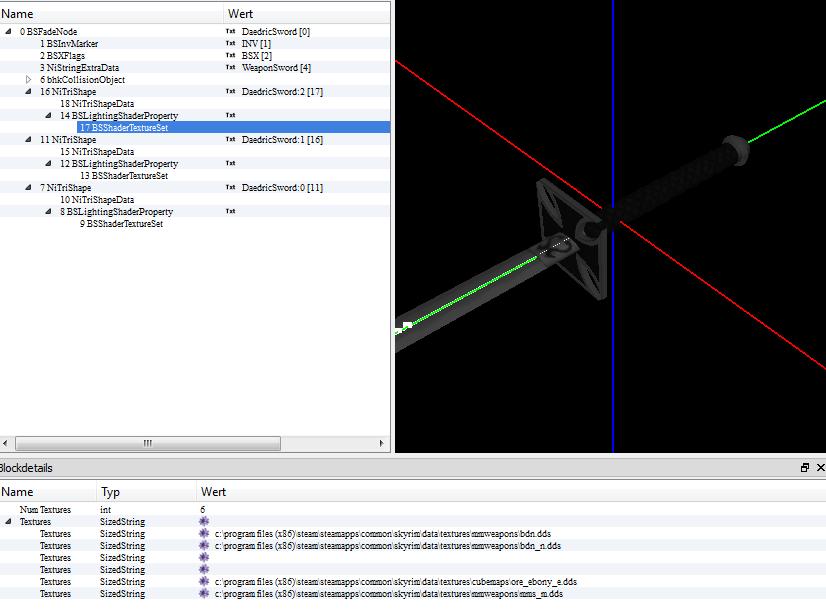Click the Txt icon beside DaedricSword:2 [17]
Screen dimensions: 826x611
230,92
